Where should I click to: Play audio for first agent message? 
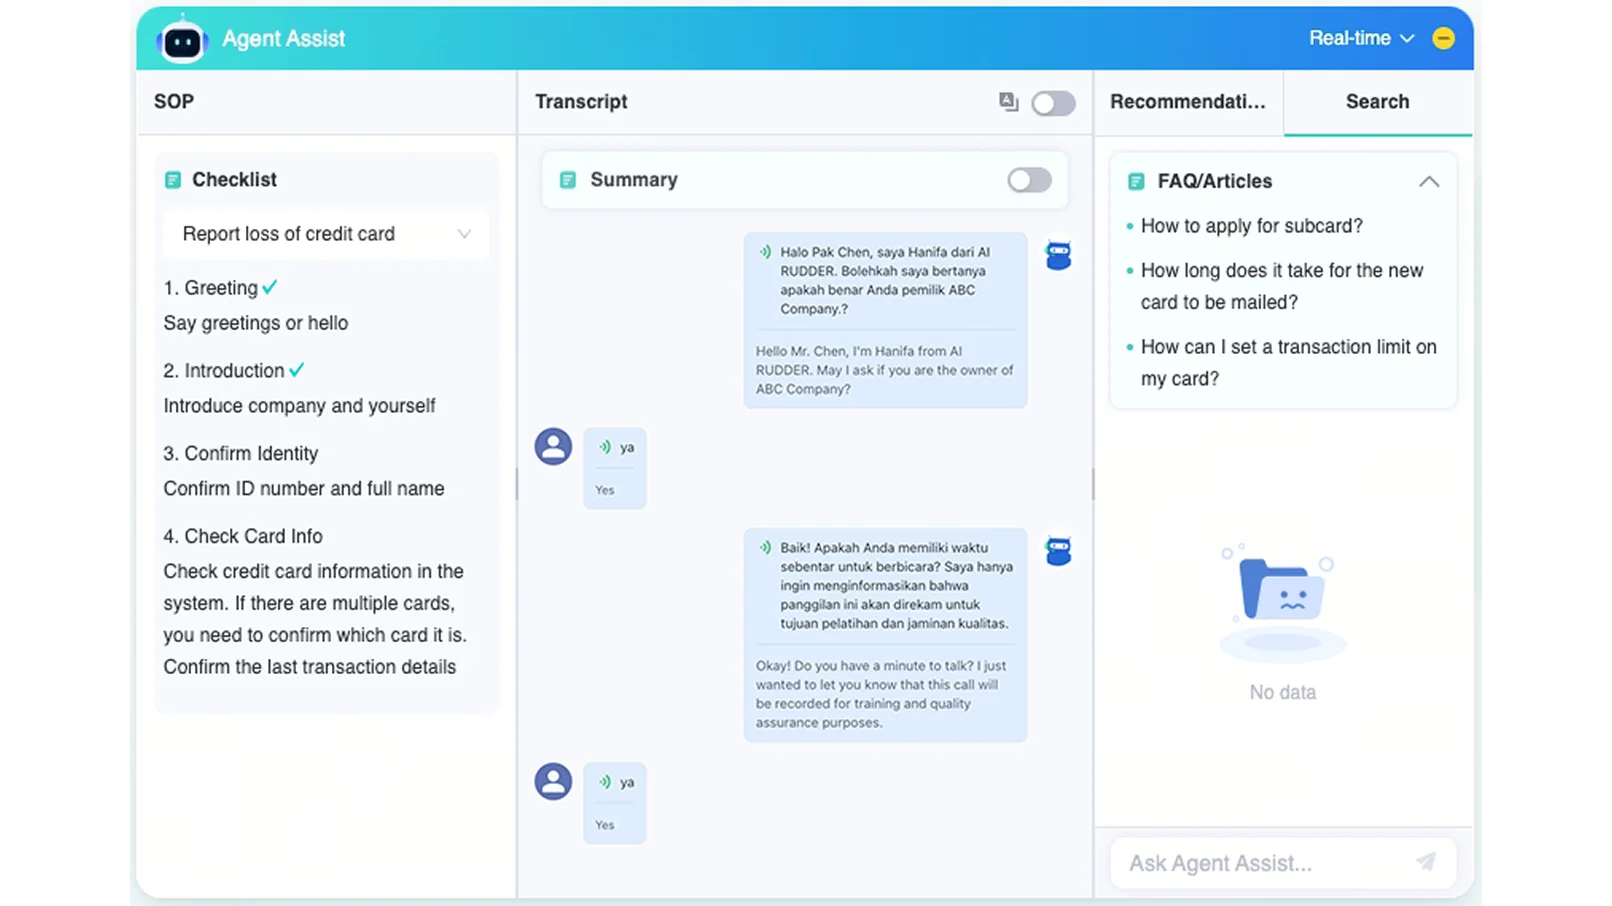[765, 252]
